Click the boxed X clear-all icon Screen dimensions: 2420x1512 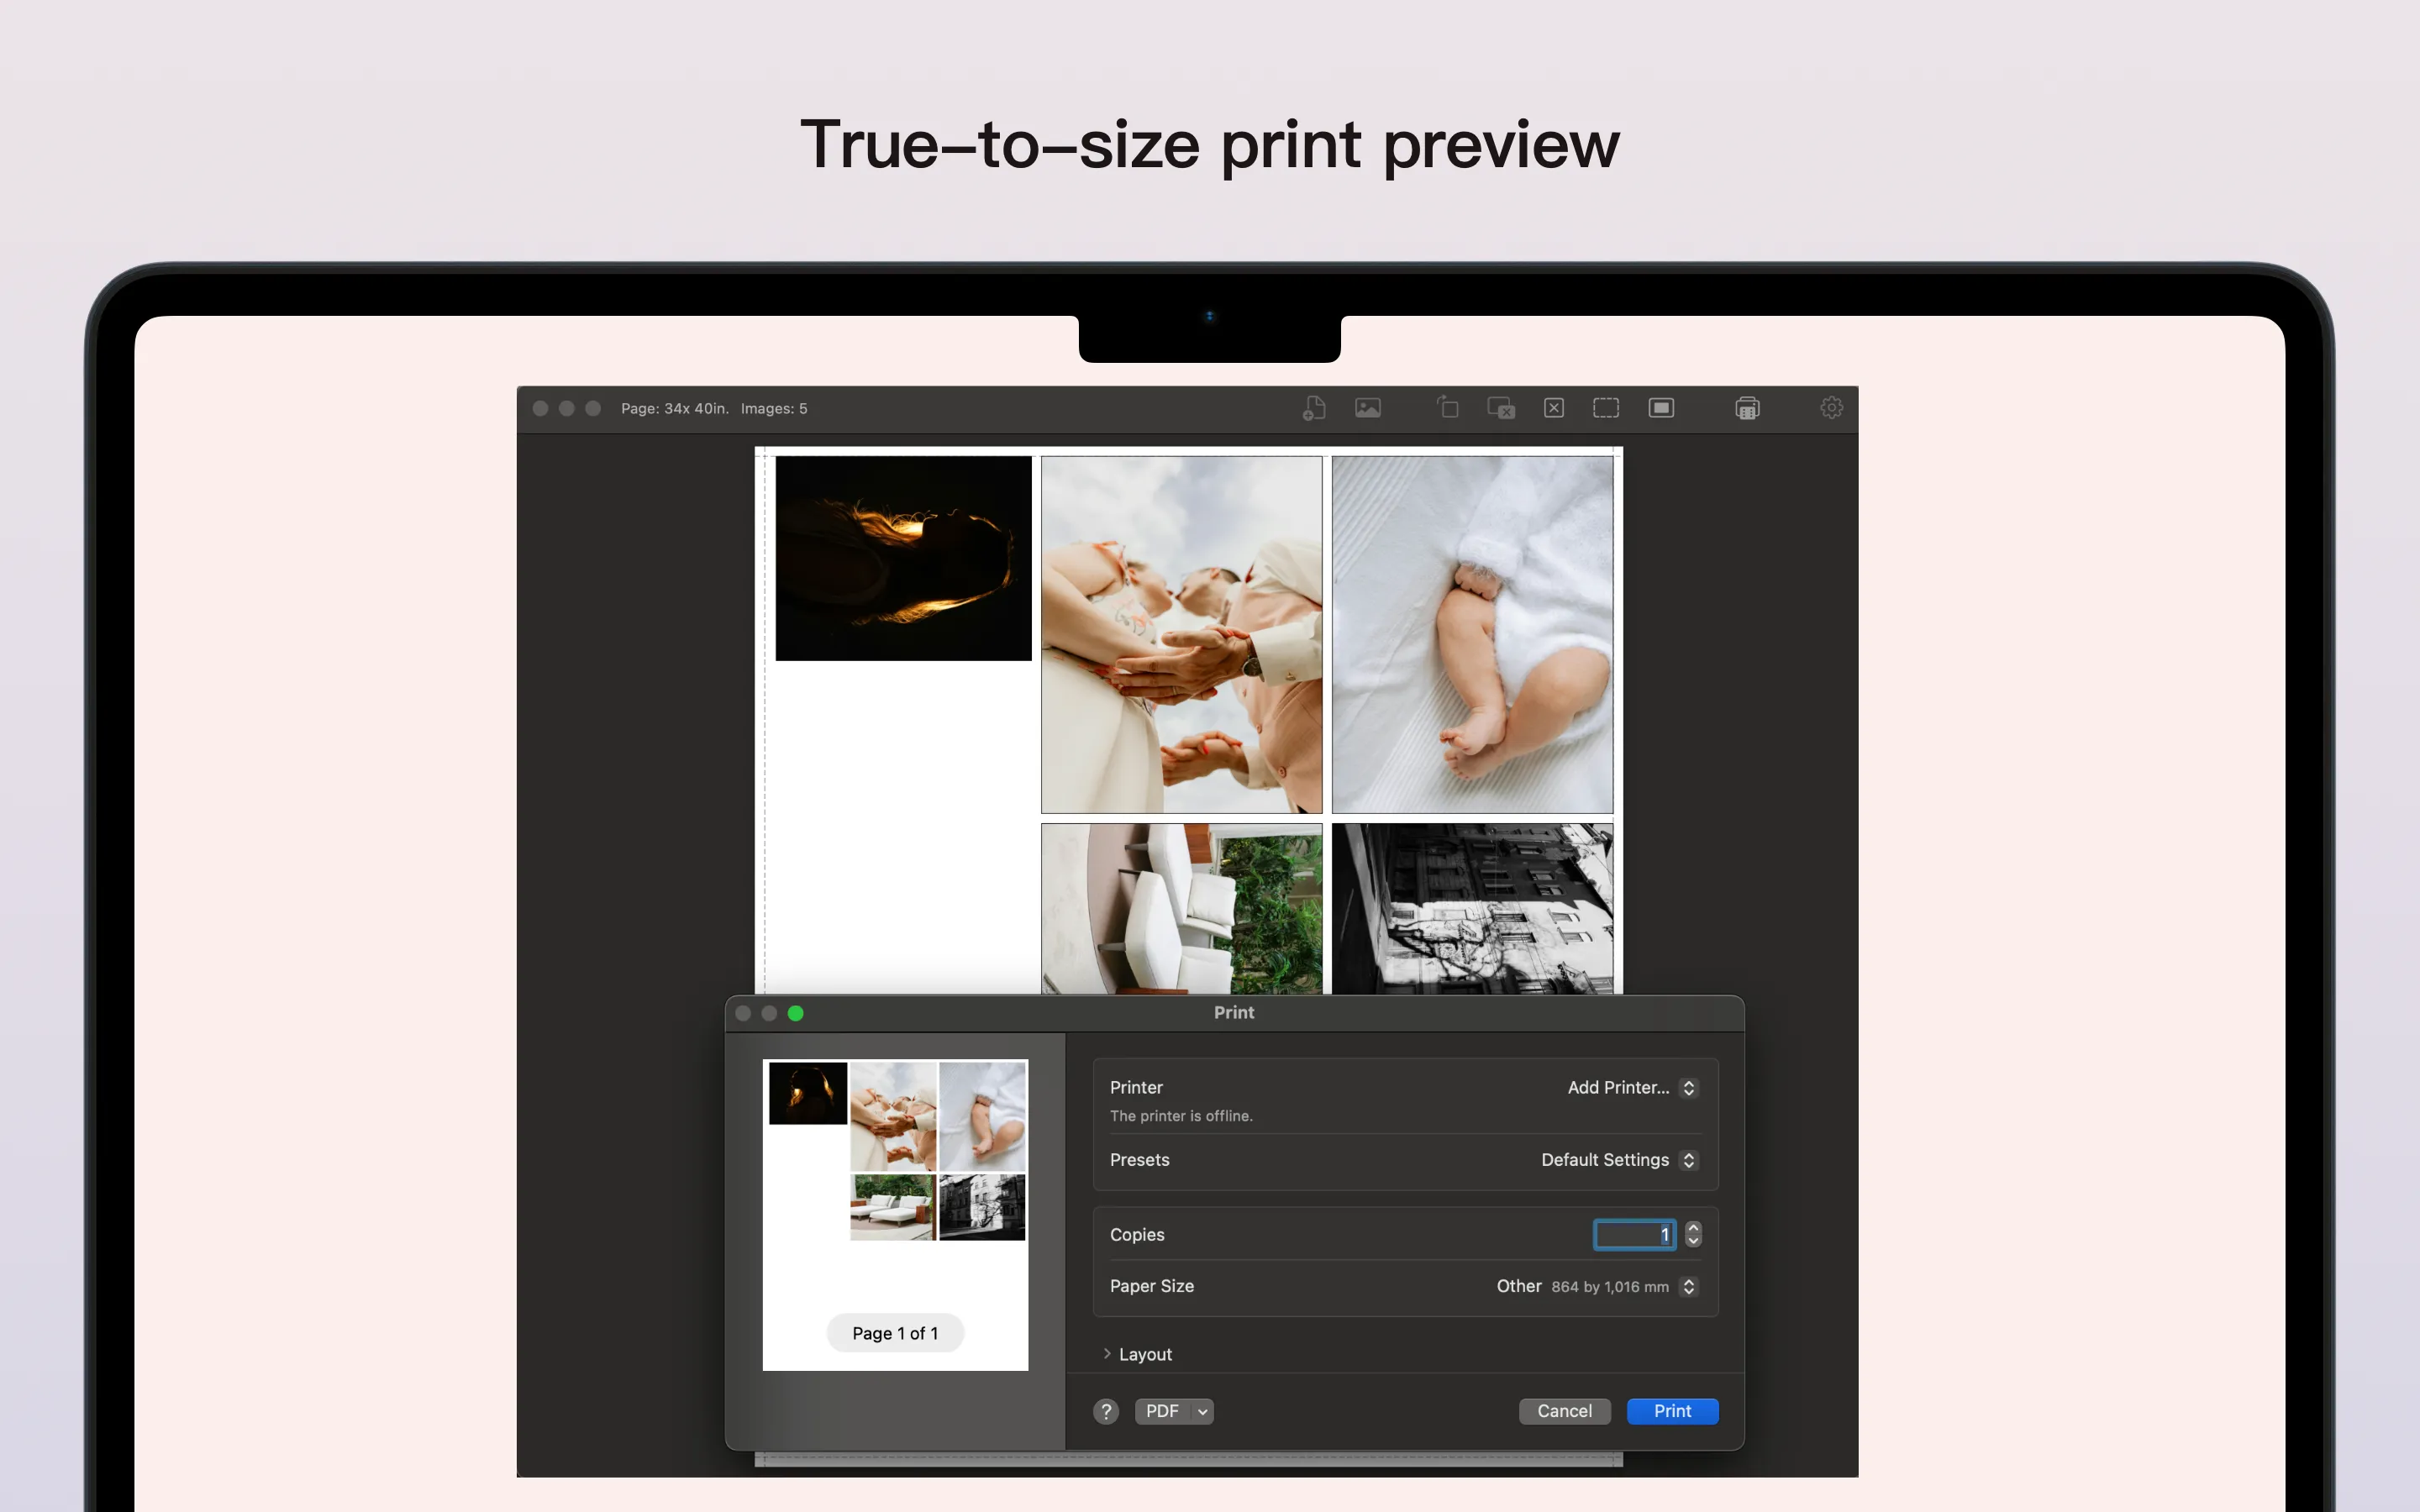(1554, 408)
